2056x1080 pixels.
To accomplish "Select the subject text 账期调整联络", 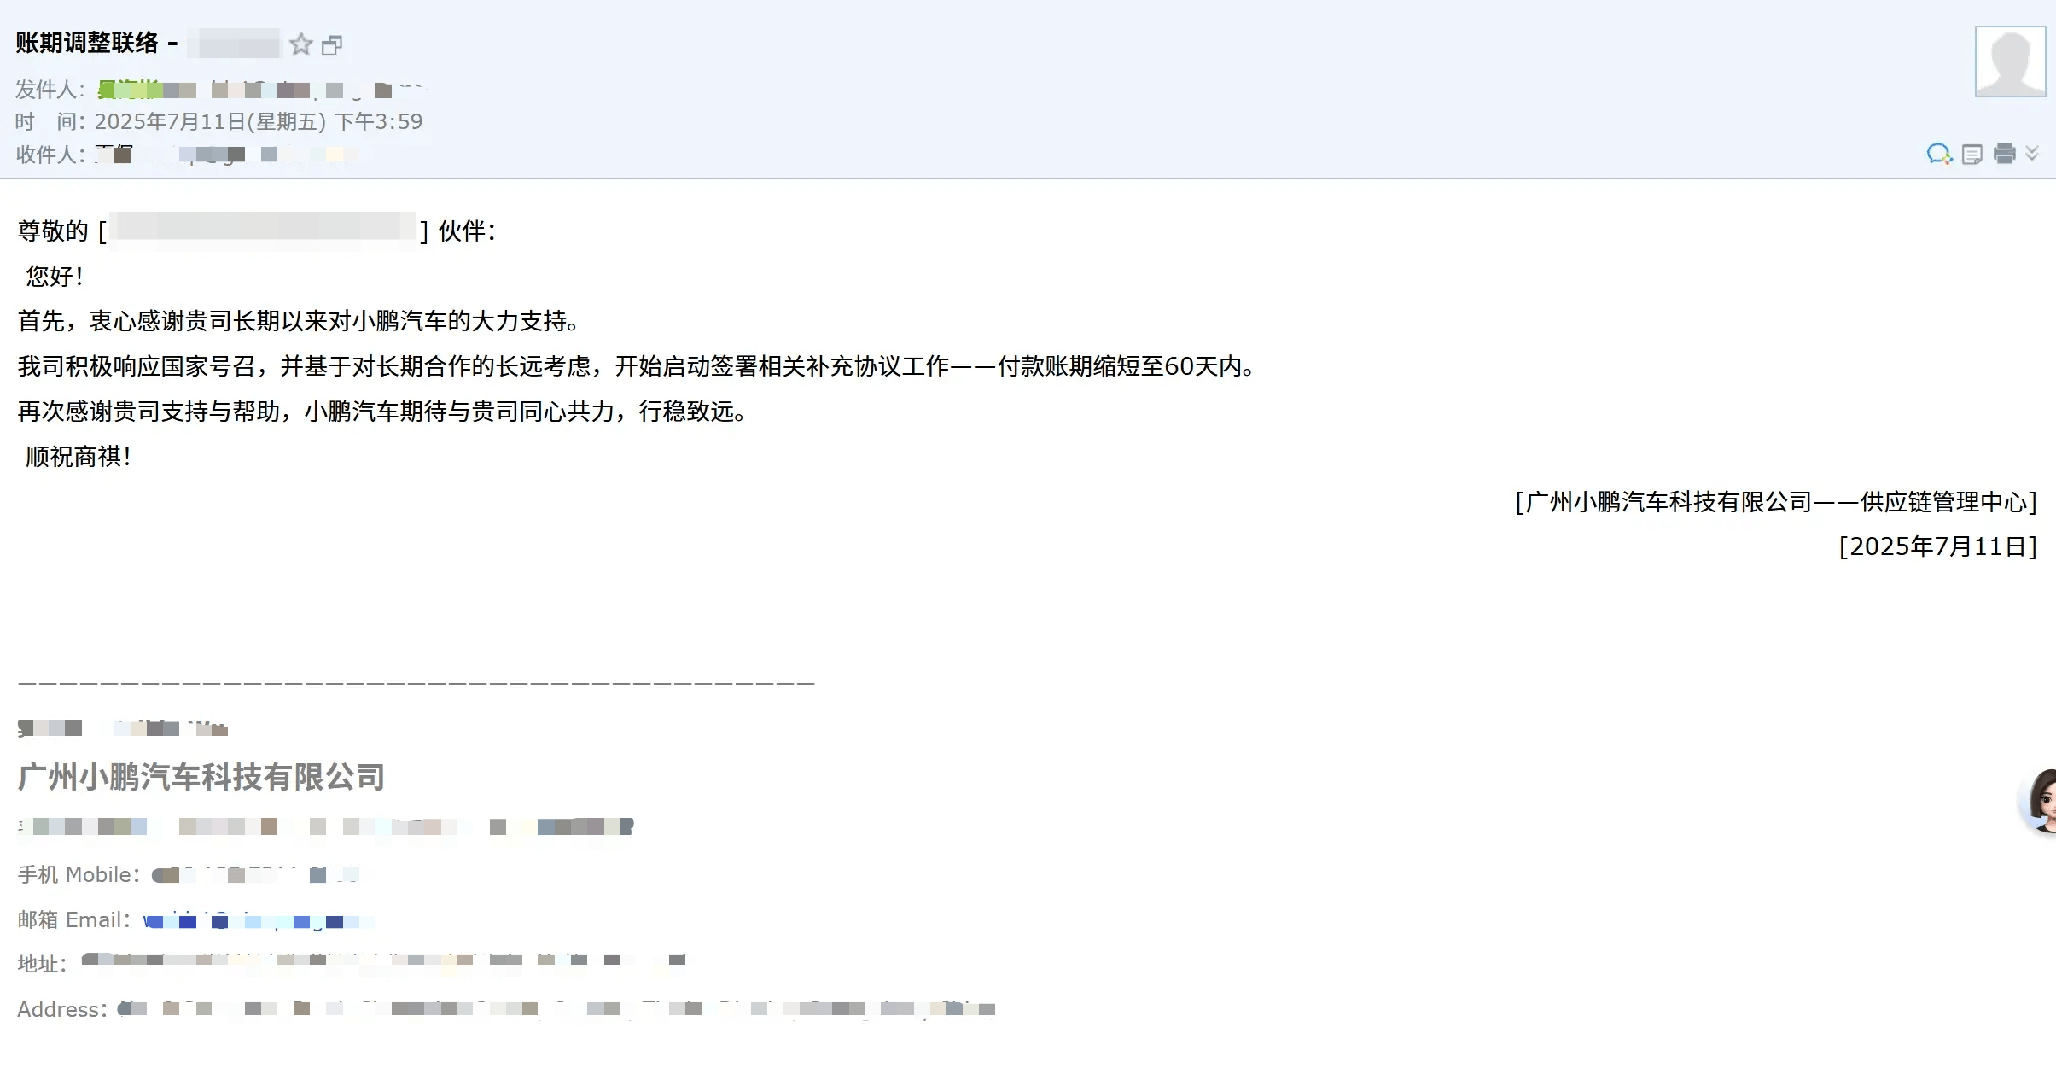I will coord(87,43).
